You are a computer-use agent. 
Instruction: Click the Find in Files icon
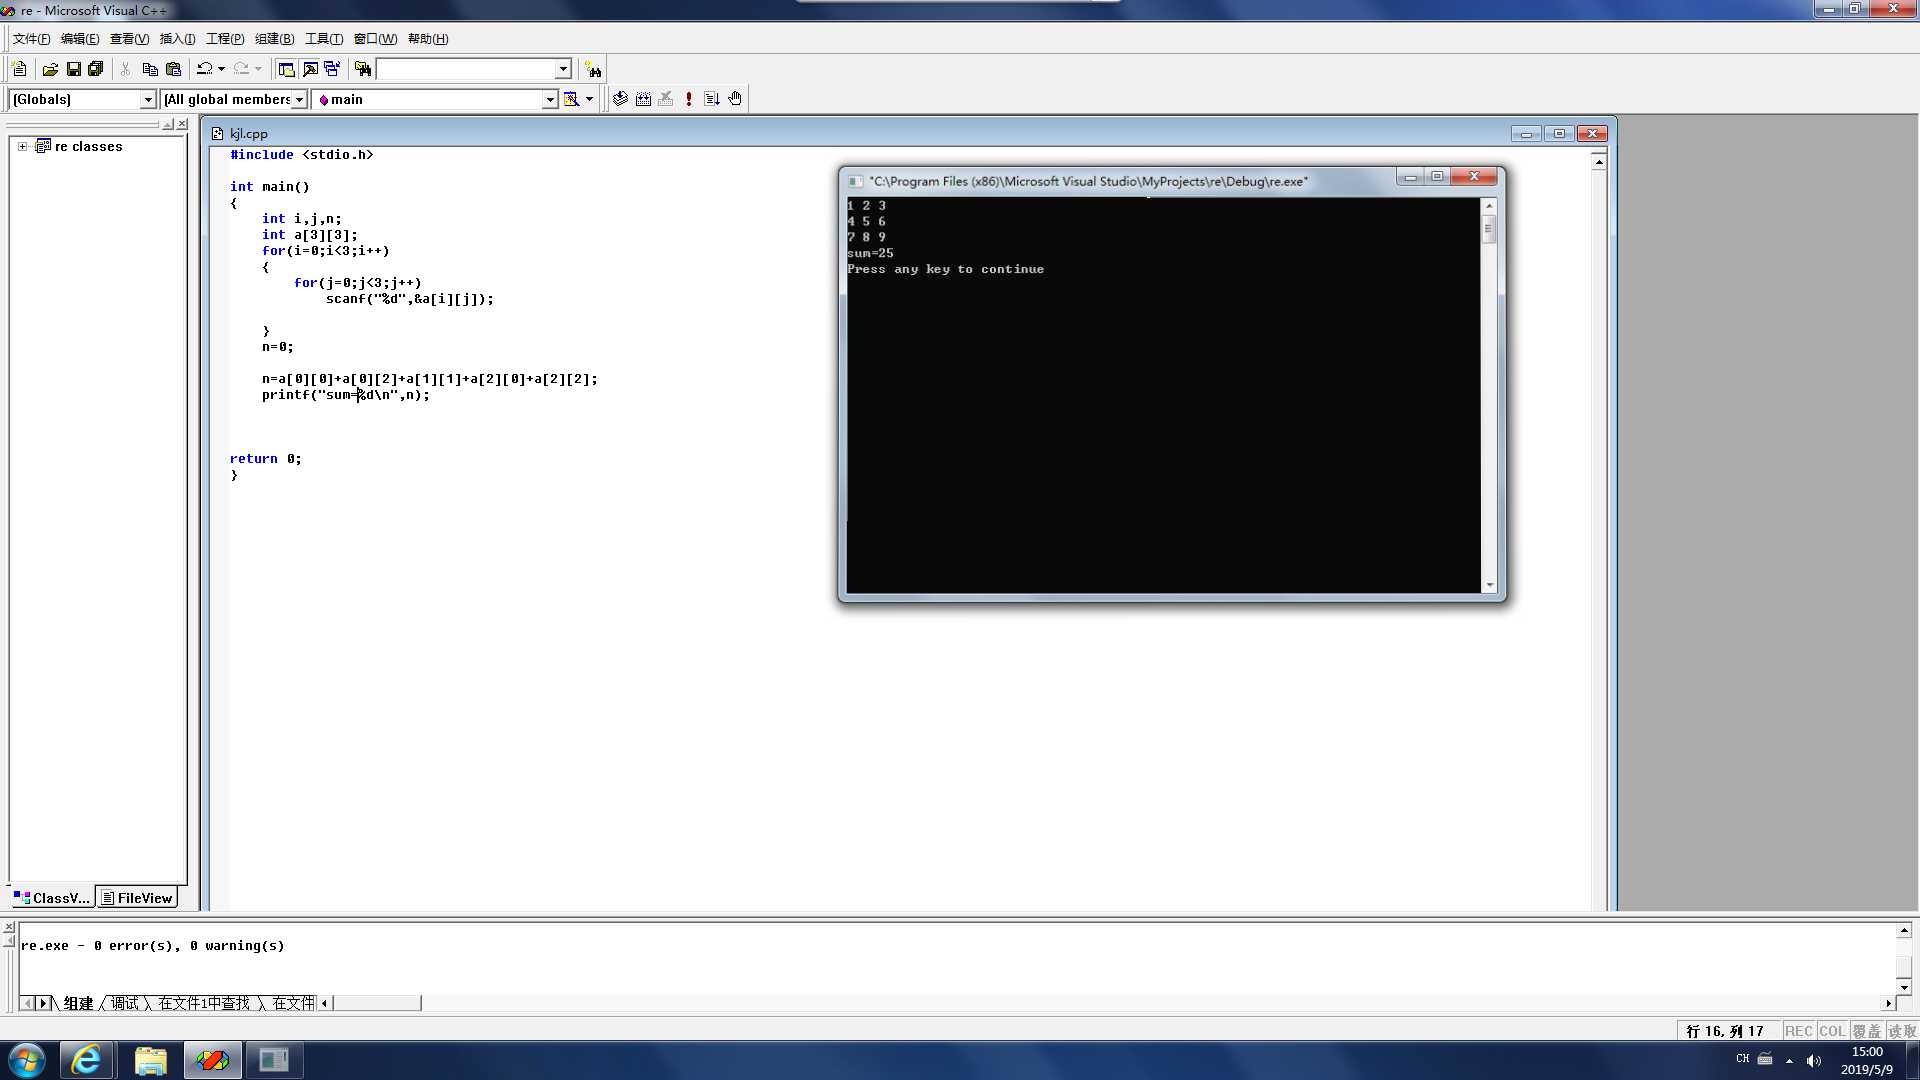[363, 69]
